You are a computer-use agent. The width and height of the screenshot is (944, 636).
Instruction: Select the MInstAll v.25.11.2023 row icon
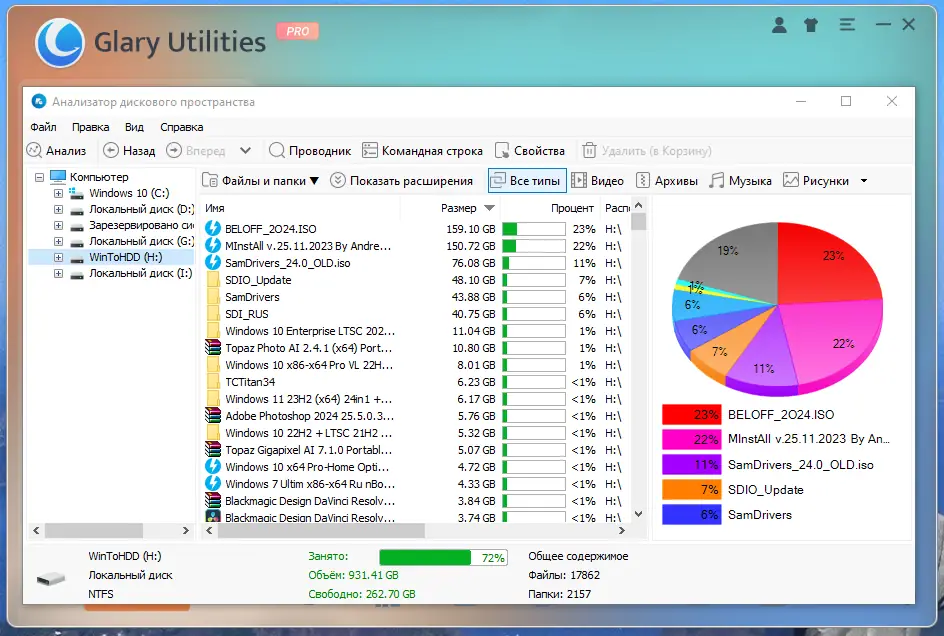pyautogui.click(x=213, y=245)
